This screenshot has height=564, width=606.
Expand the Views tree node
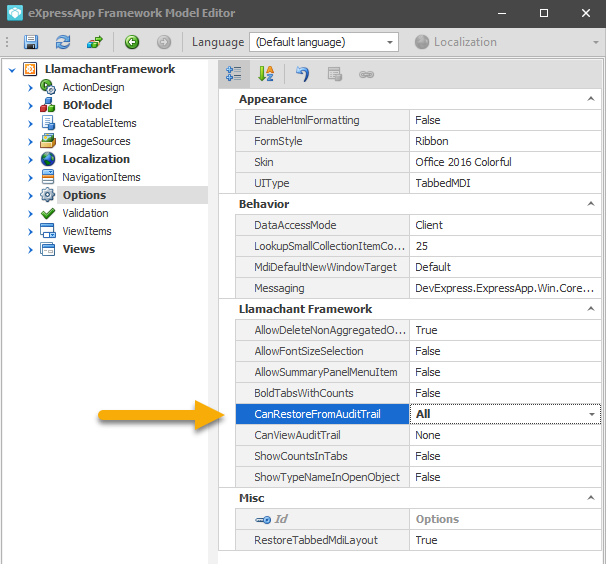[30, 250]
